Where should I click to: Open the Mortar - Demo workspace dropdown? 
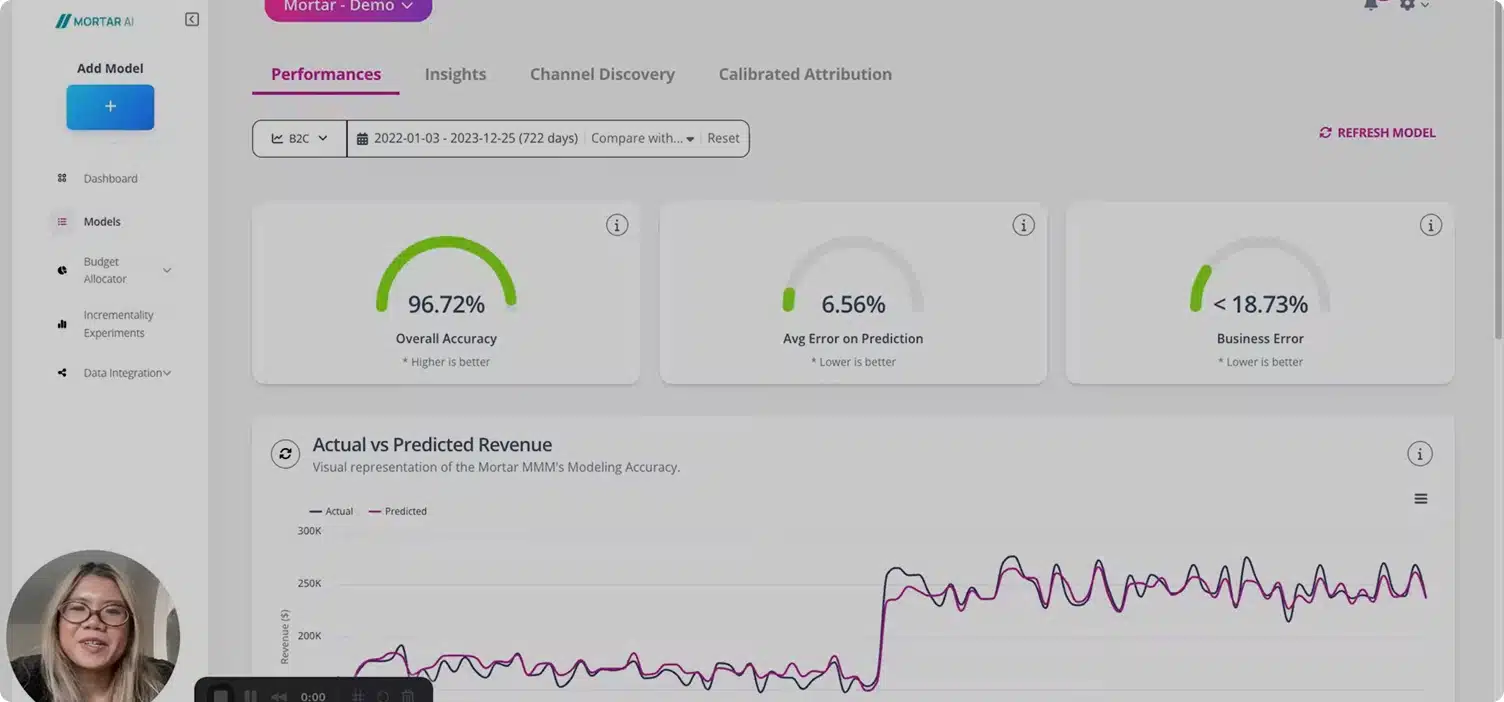[x=348, y=7]
